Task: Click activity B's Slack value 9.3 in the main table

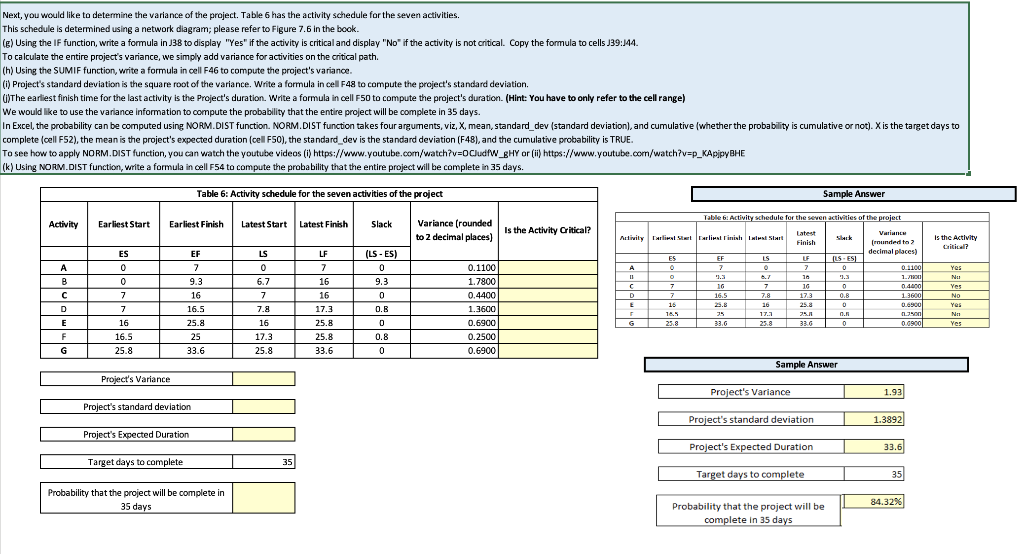Action: click(x=381, y=282)
